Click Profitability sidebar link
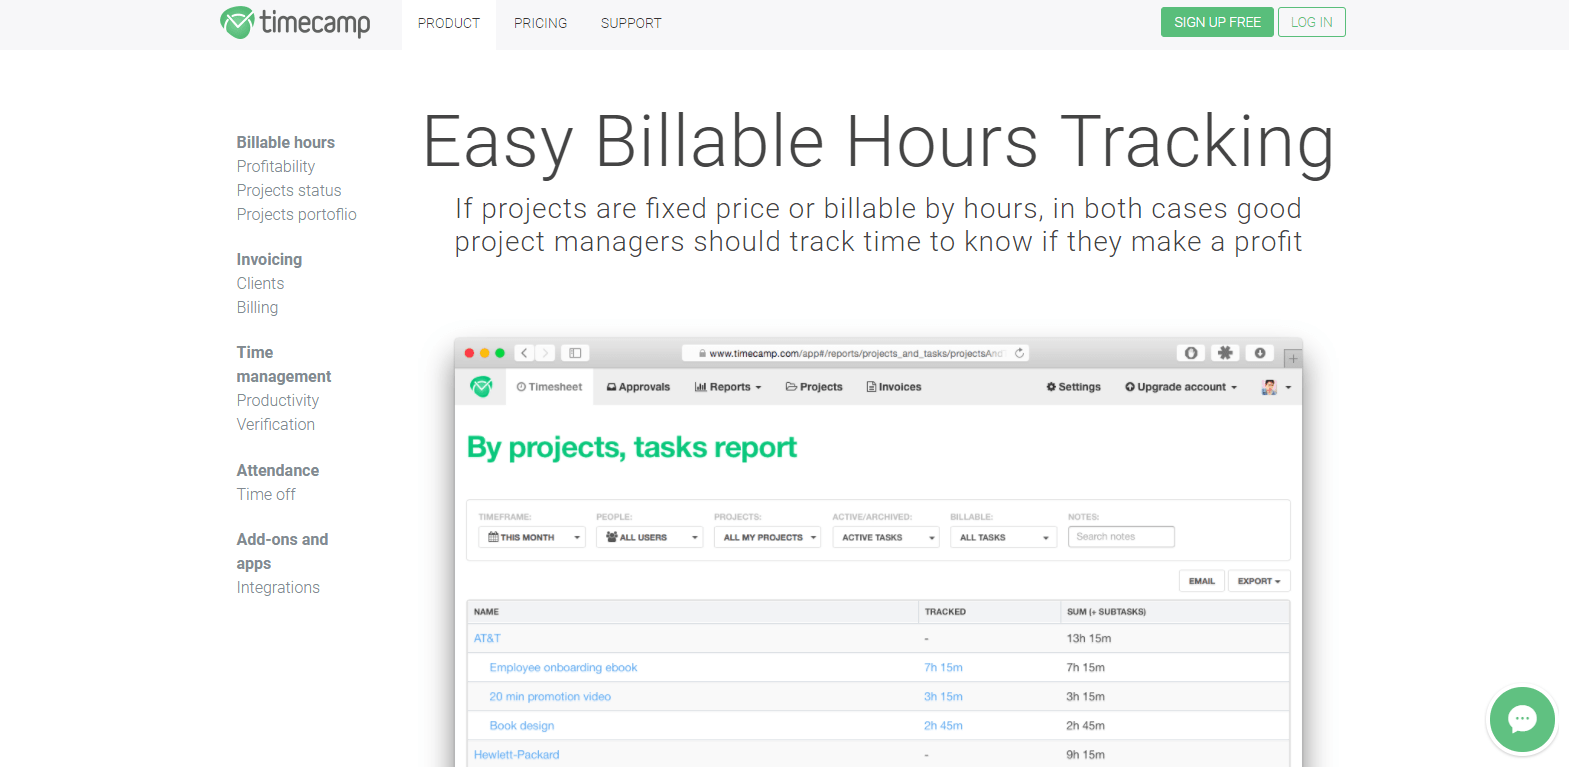The width and height of the screenshot is (1569, 767). point(276,166)
